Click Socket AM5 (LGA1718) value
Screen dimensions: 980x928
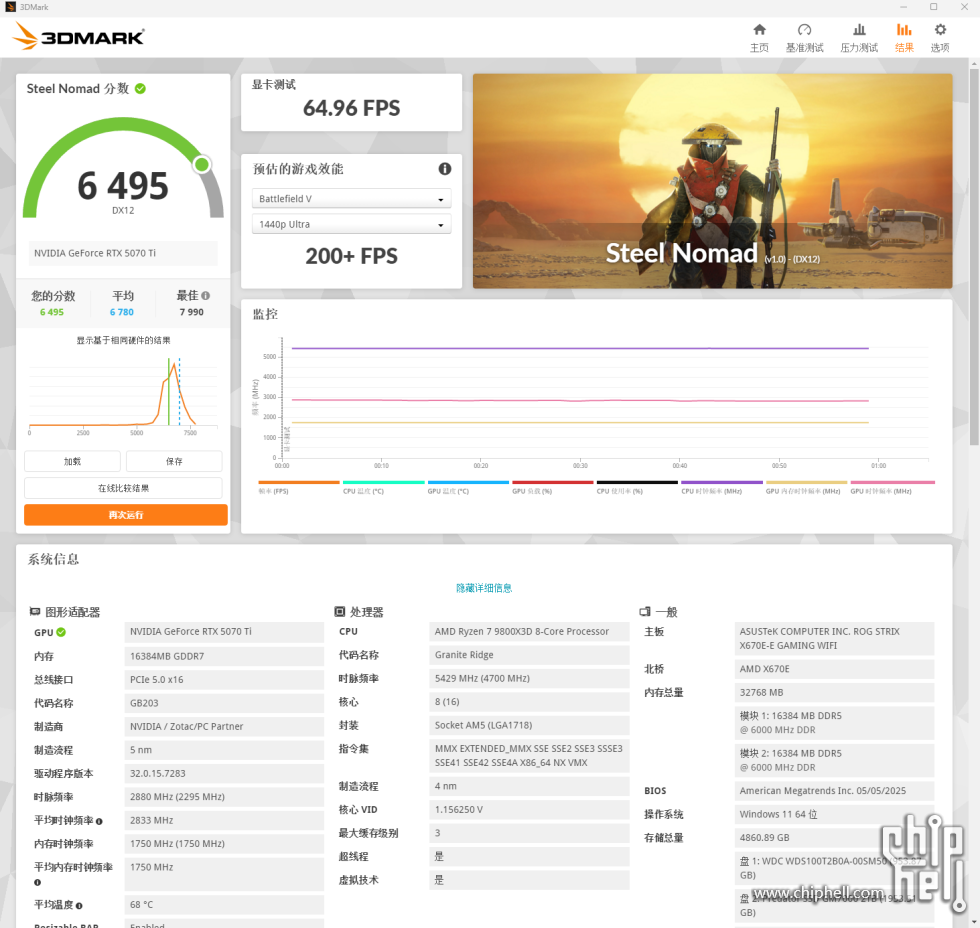click(529, 725)
